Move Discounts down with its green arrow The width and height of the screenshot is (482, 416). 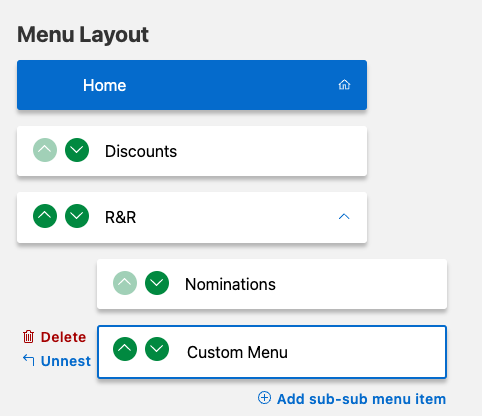tap(77, 150)
